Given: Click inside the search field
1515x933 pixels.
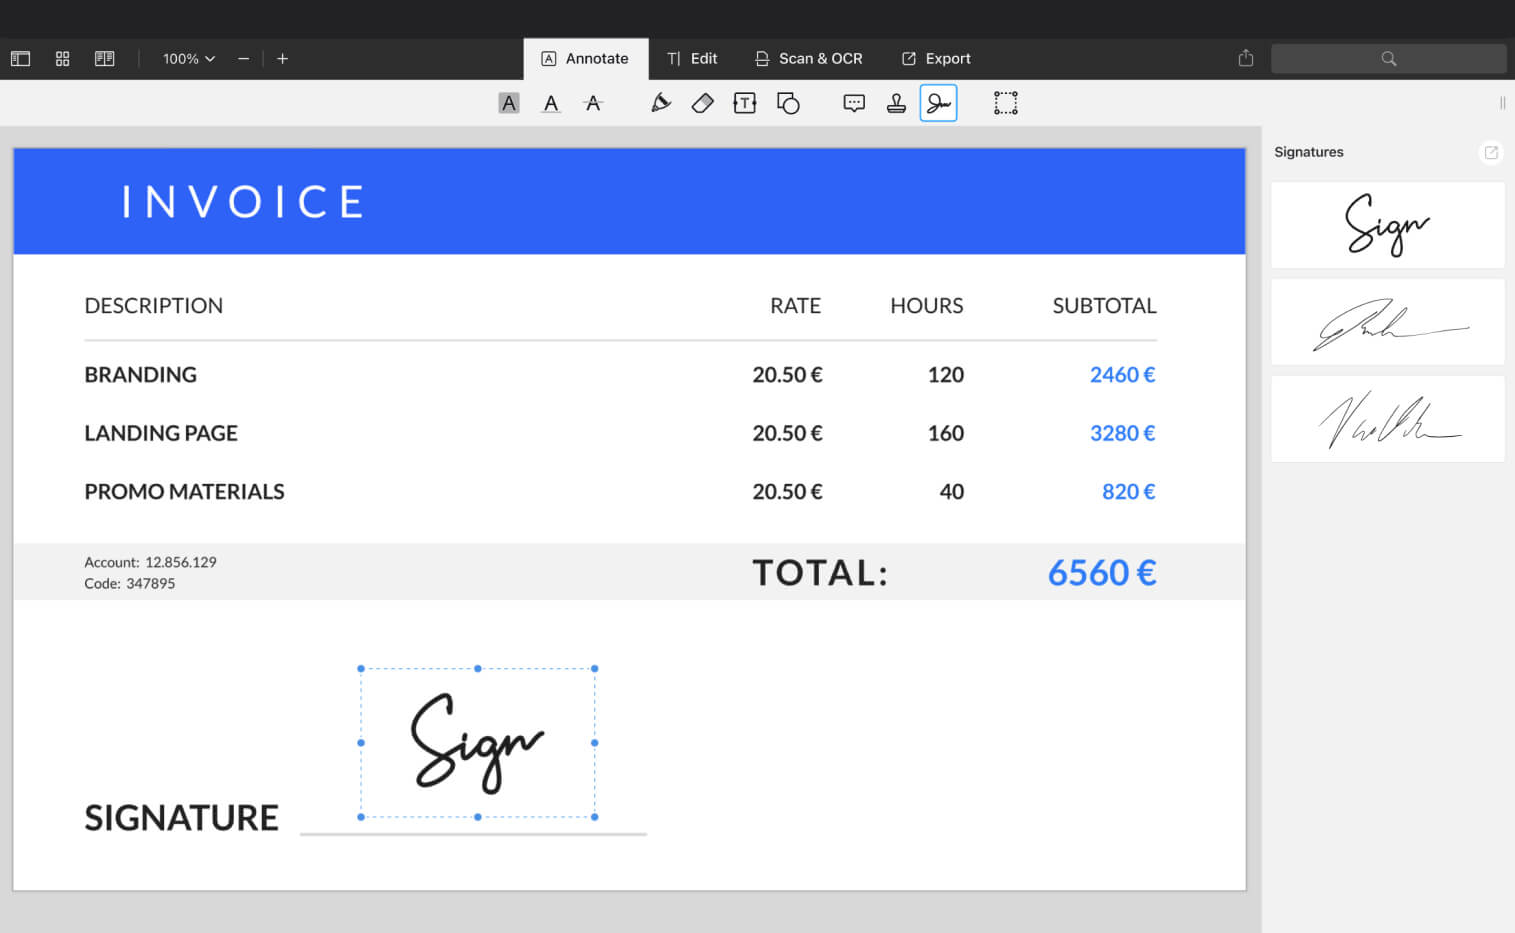Looking at the screenshot, I should click(x=1388, y=59).
